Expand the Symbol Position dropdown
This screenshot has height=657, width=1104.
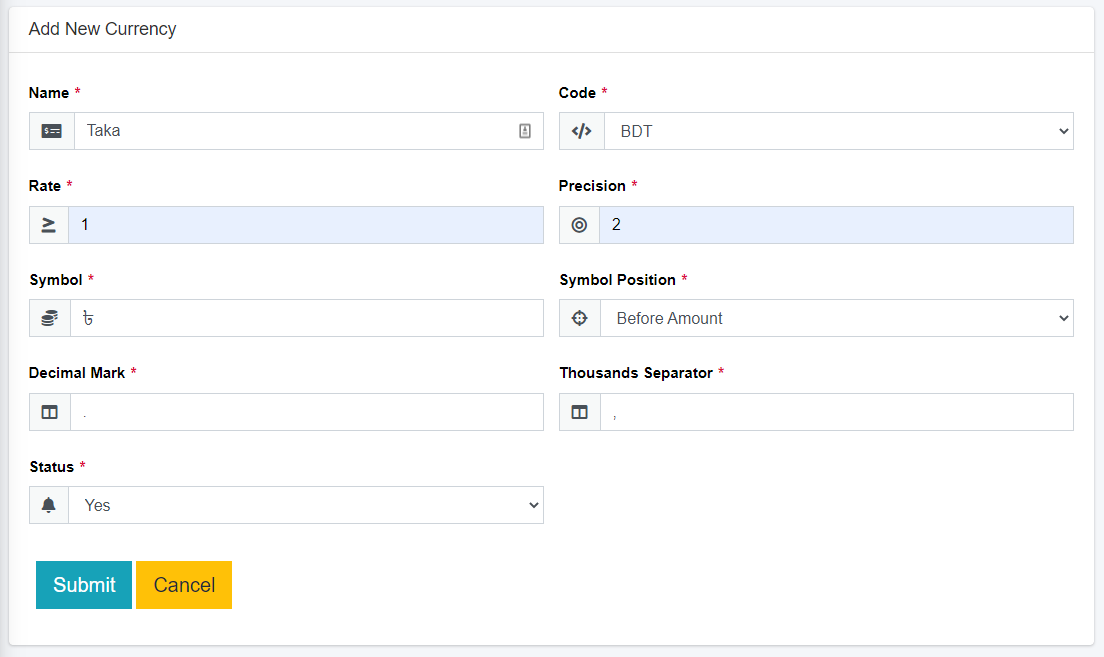coord(836,318)
